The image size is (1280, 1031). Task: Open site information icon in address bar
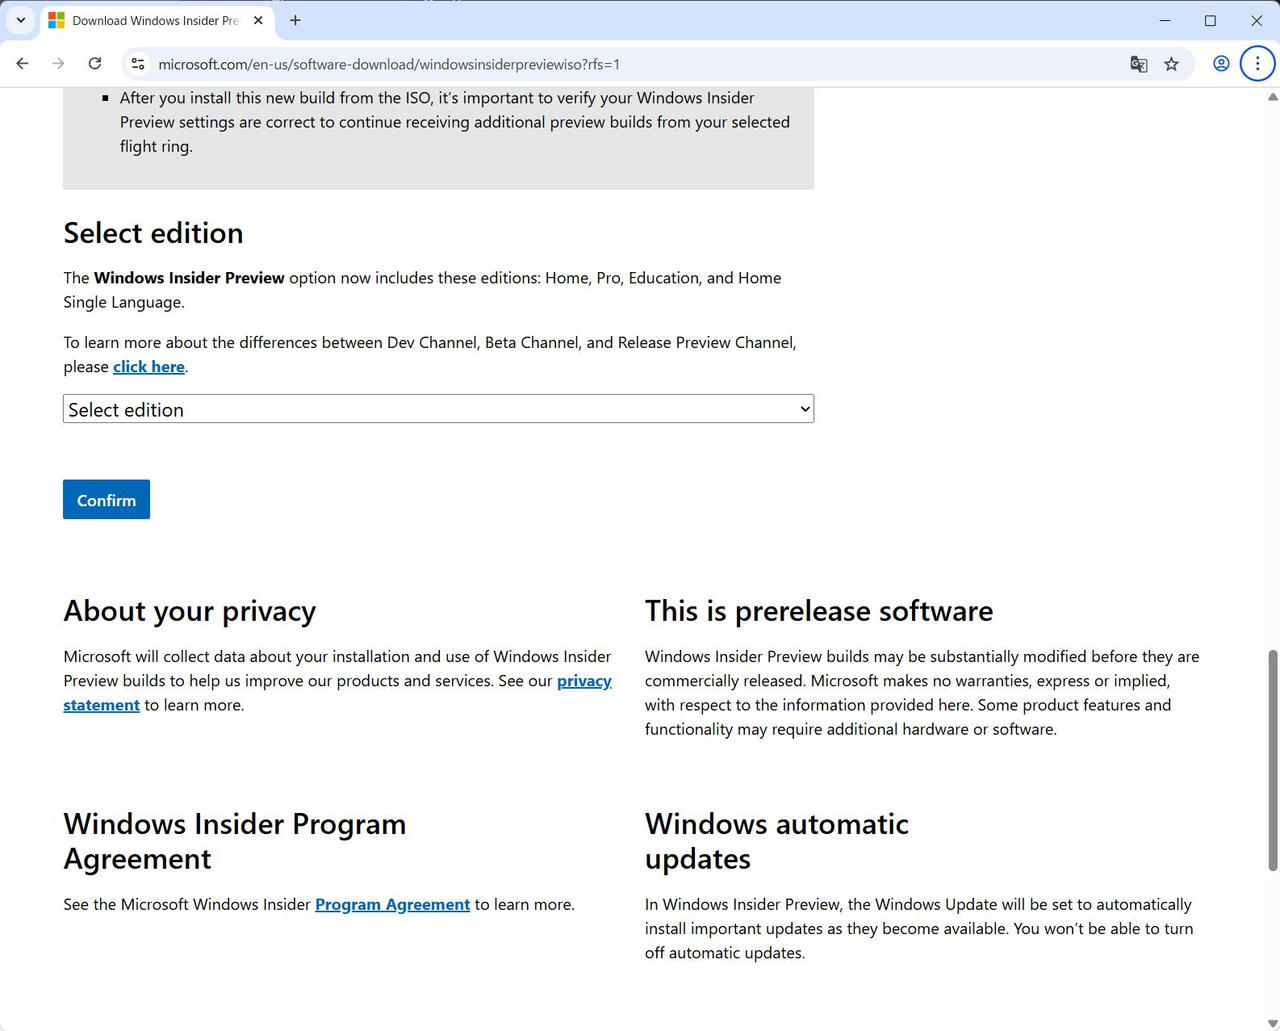138,64
